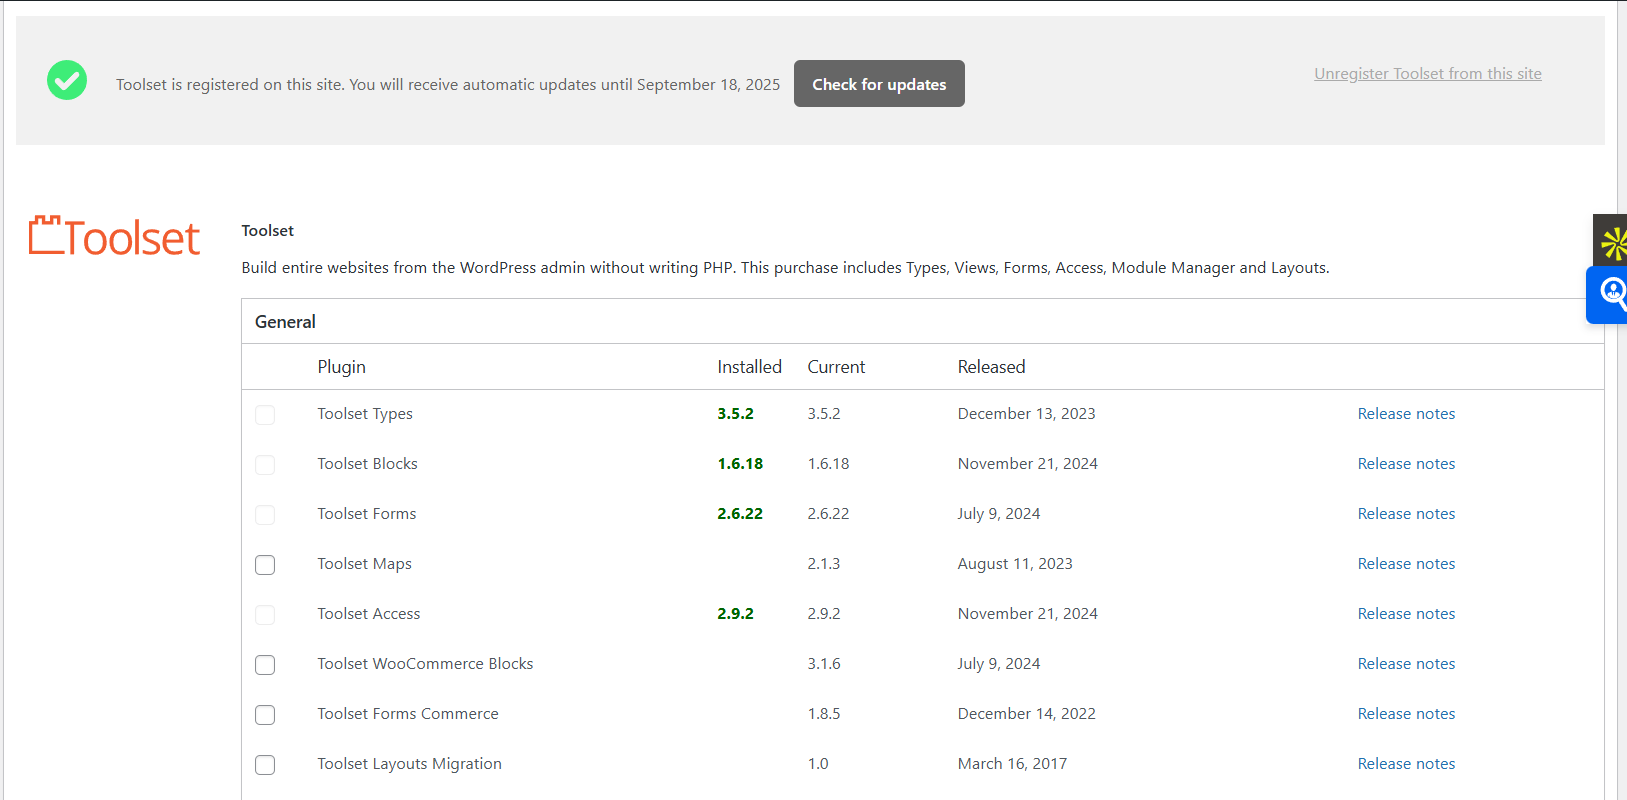Open the blue magnifier side widget
Viewport: 1627px width, 800px height.
click(x=1608, y=294)
